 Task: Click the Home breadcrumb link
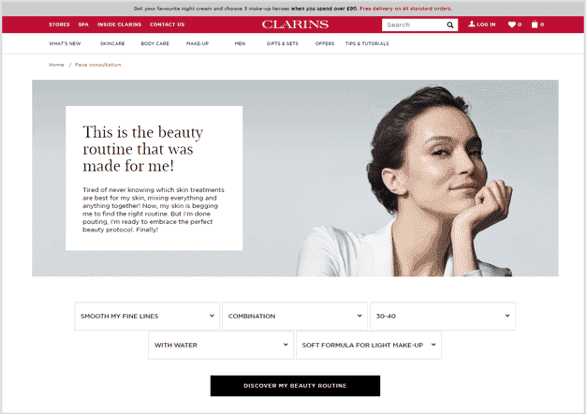pos(56,65)
